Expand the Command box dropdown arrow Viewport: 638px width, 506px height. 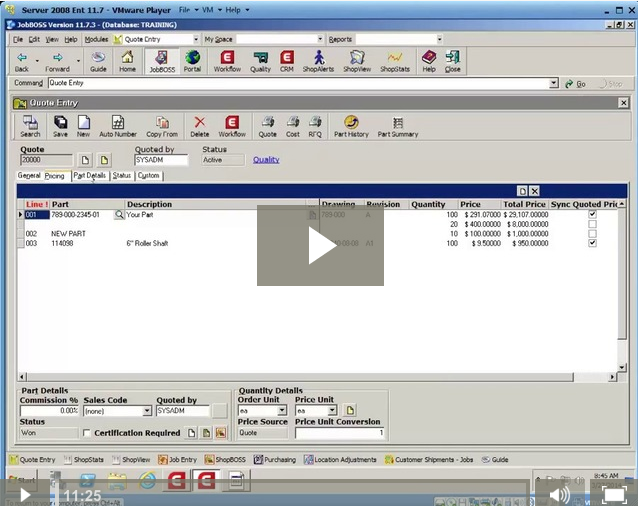553,83
